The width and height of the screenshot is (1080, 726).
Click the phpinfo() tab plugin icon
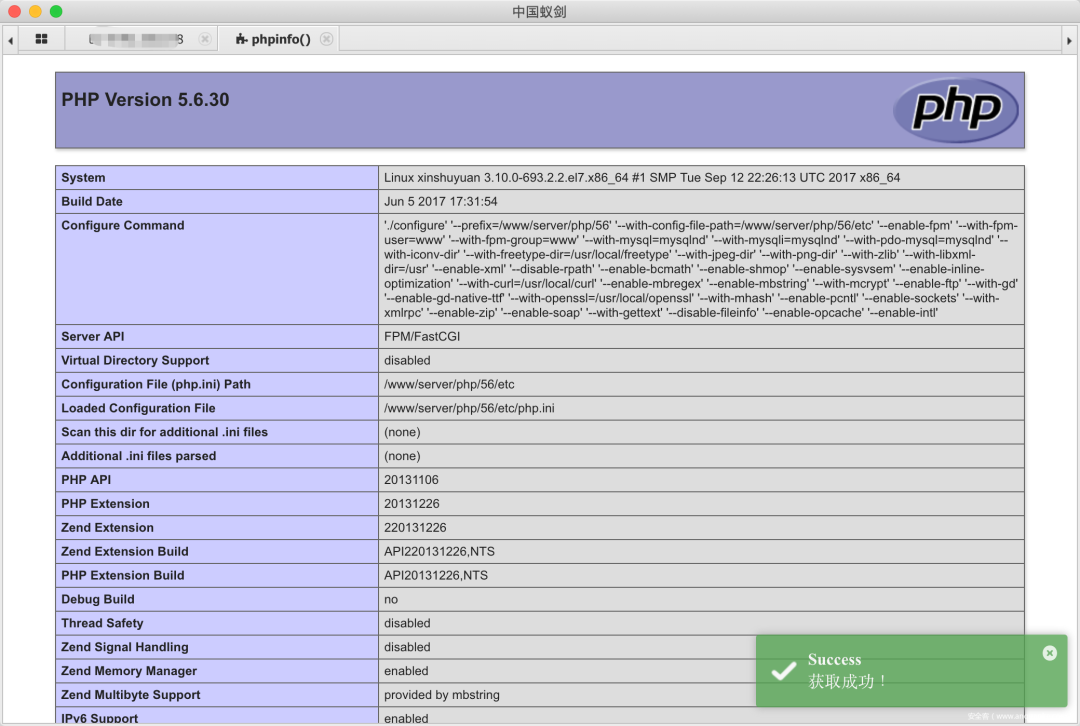pyautogui.click(x=241, y=39)
